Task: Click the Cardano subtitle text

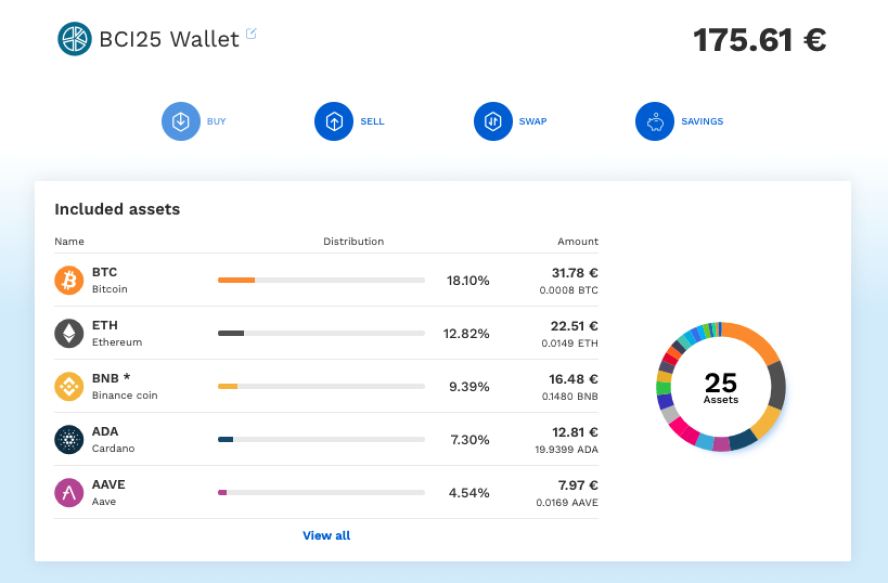Action: pos(113,448)
